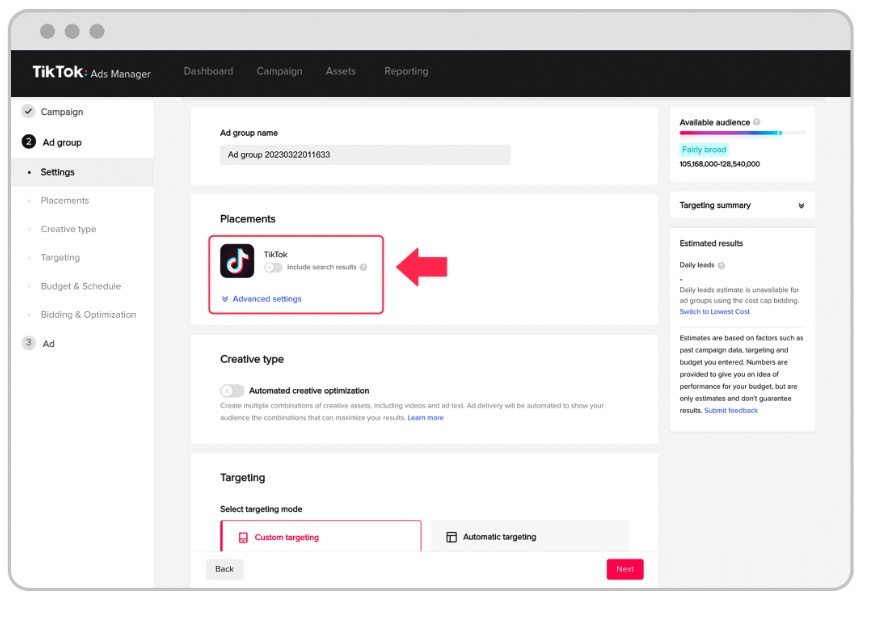
Task: Open the Assets menu
Action: (341, 71)
